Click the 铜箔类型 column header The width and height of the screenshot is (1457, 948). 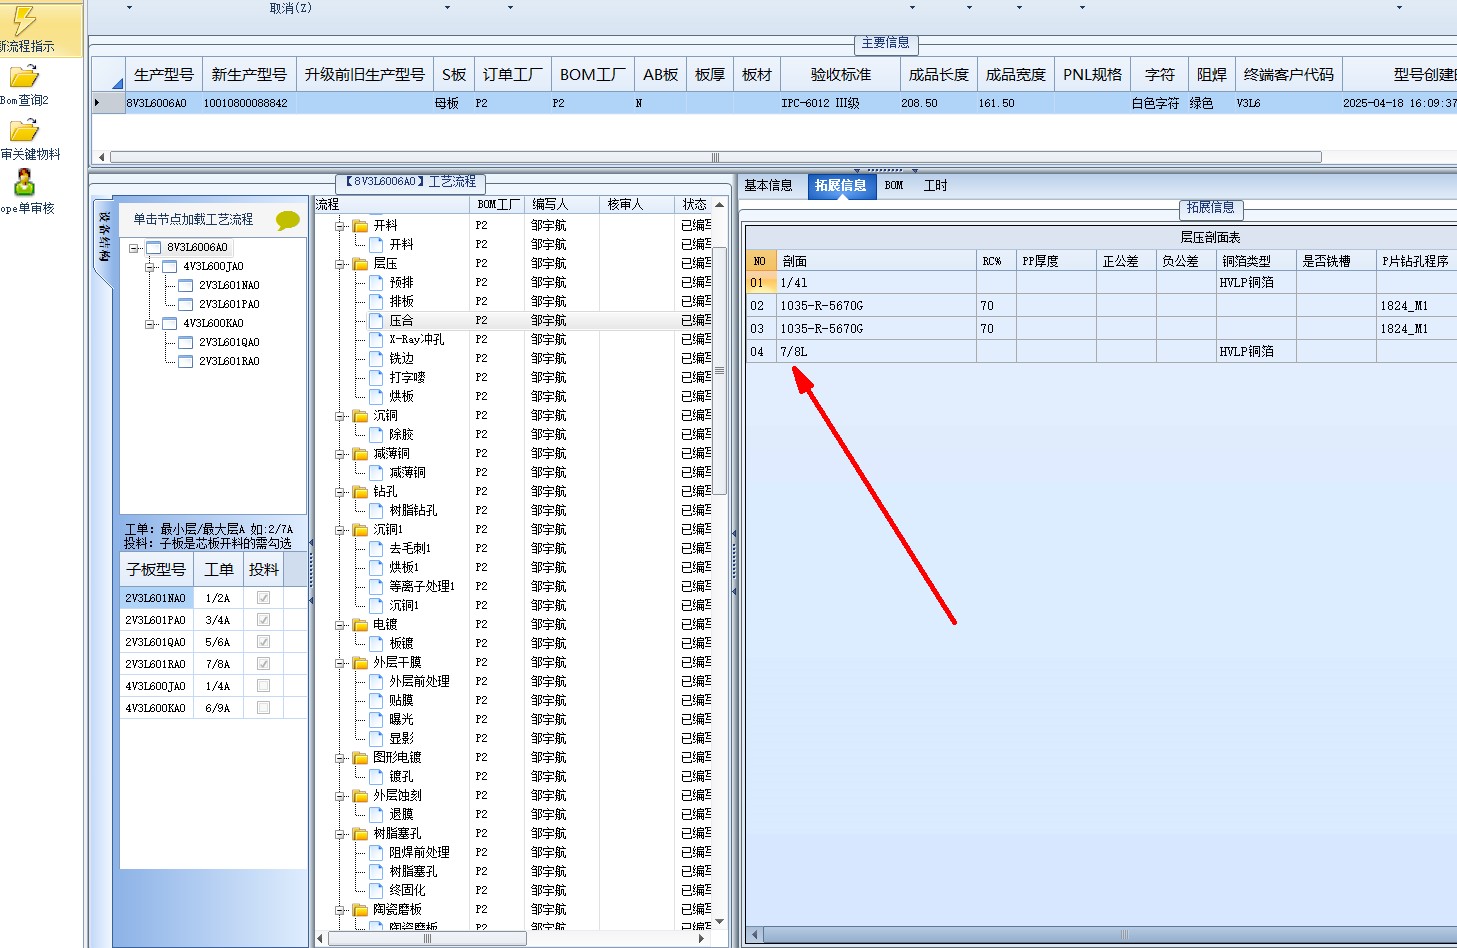pyautogui.click(x=1255, y=261)
